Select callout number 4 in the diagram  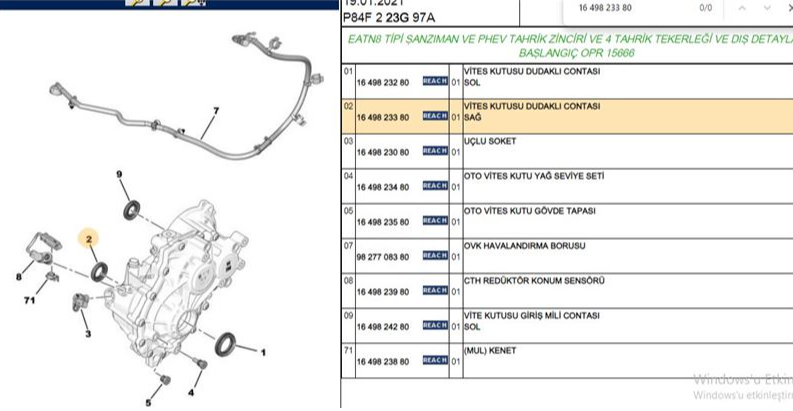(x=191, y=392)
